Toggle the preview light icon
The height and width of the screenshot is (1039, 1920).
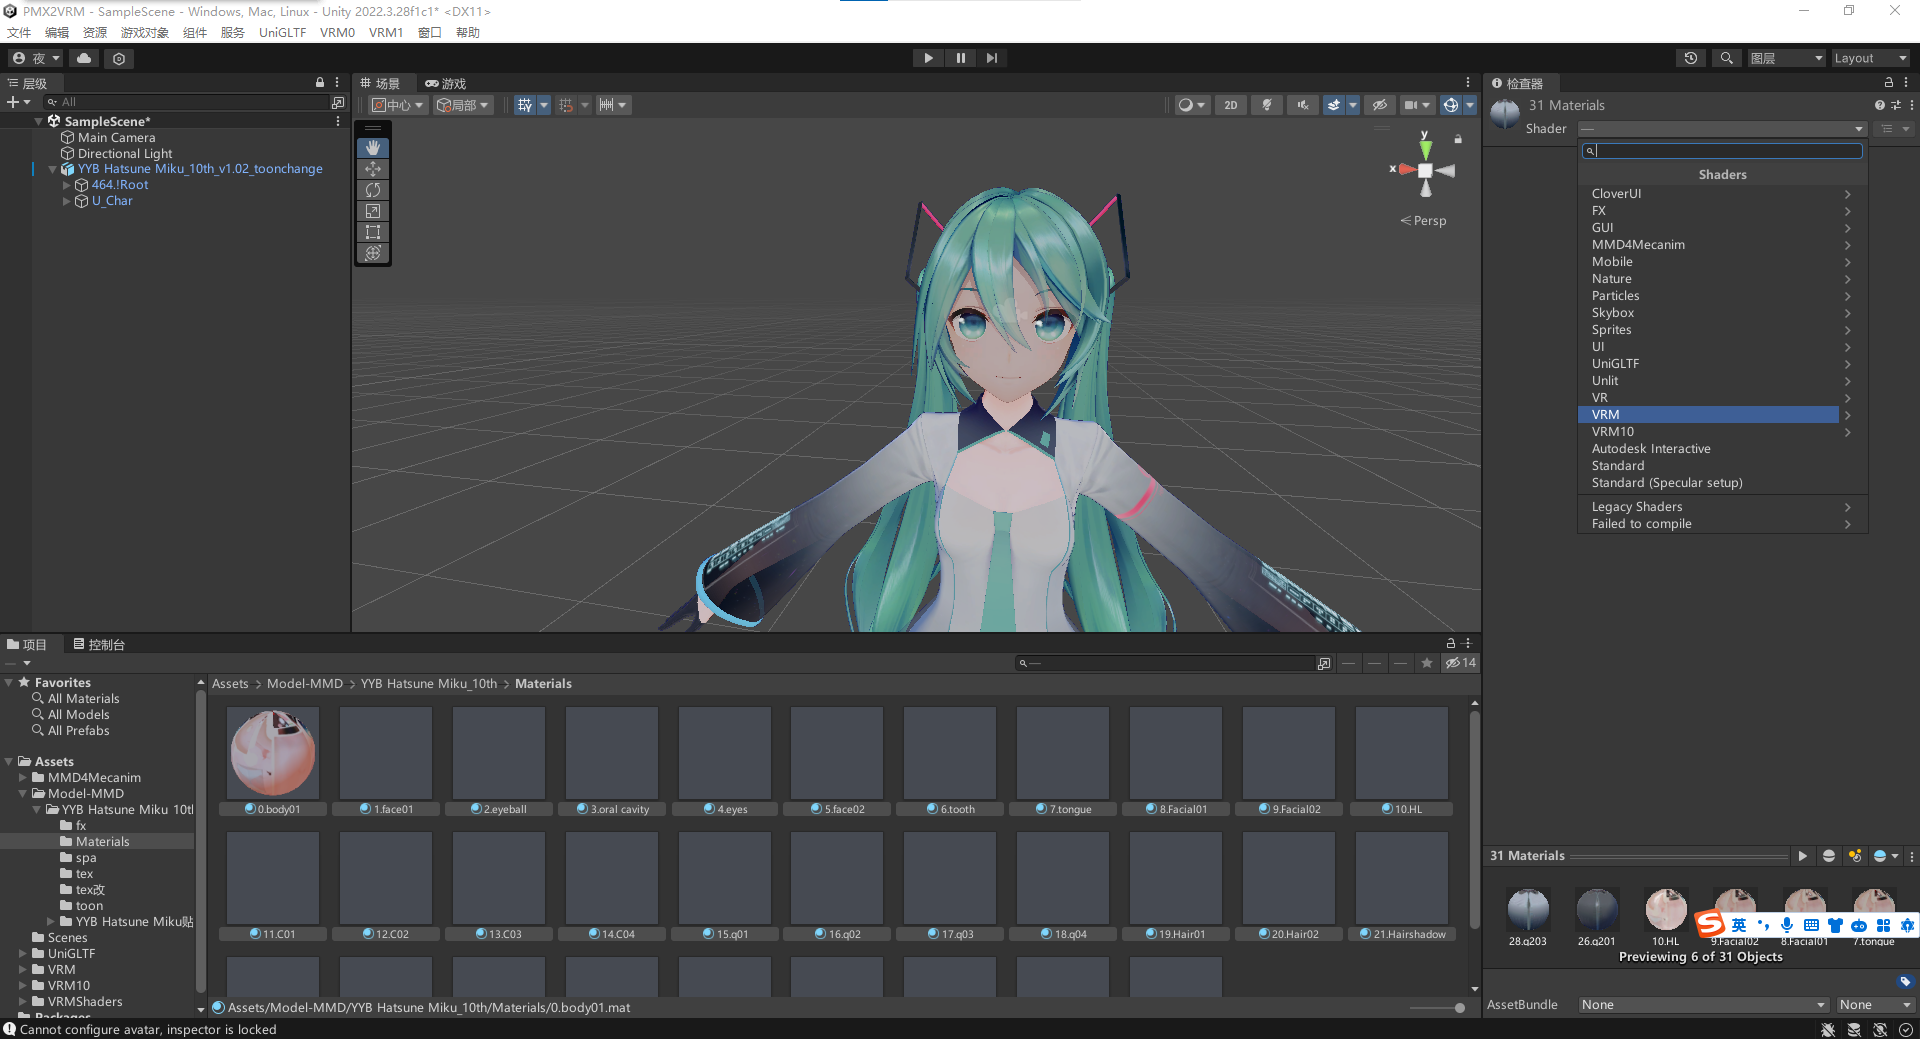[x=1855, y=856]
